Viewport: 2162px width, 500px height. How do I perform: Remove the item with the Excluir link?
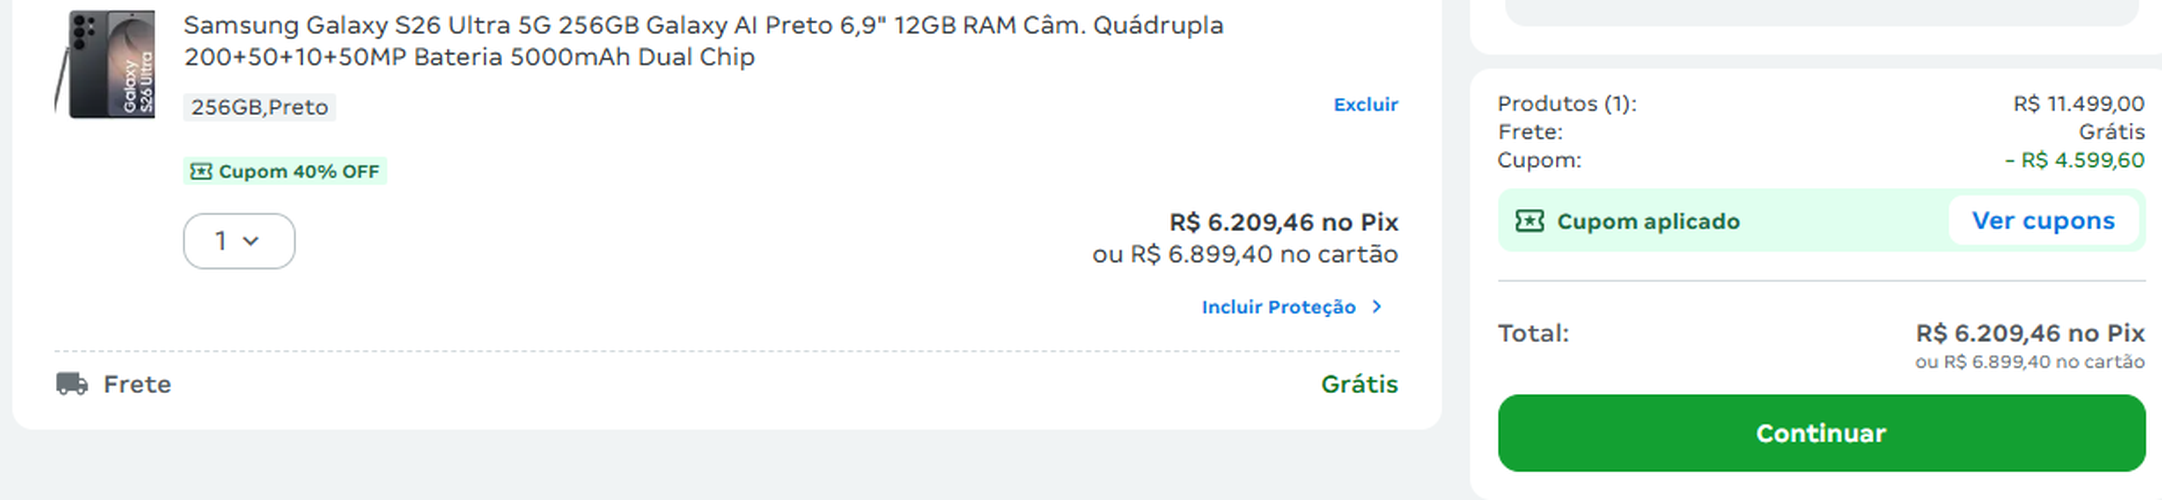1365,104
